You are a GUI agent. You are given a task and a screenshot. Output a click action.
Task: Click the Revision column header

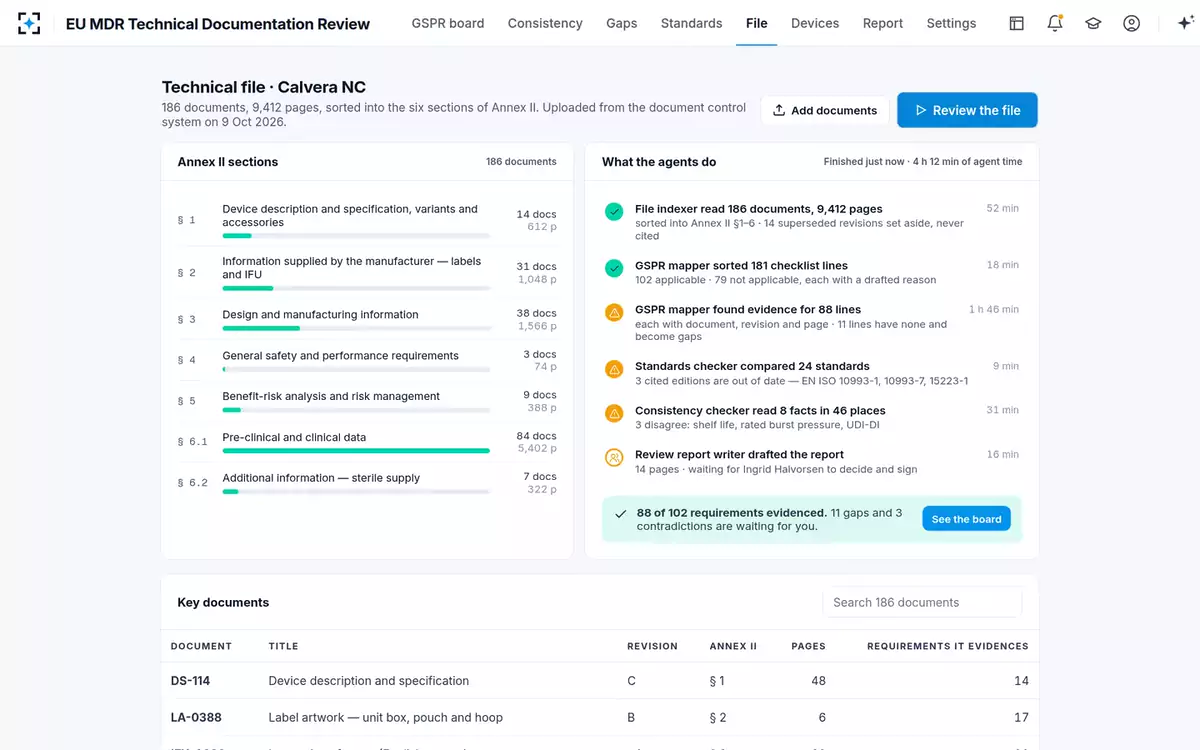pyautogui.click(x=652, y=646)
